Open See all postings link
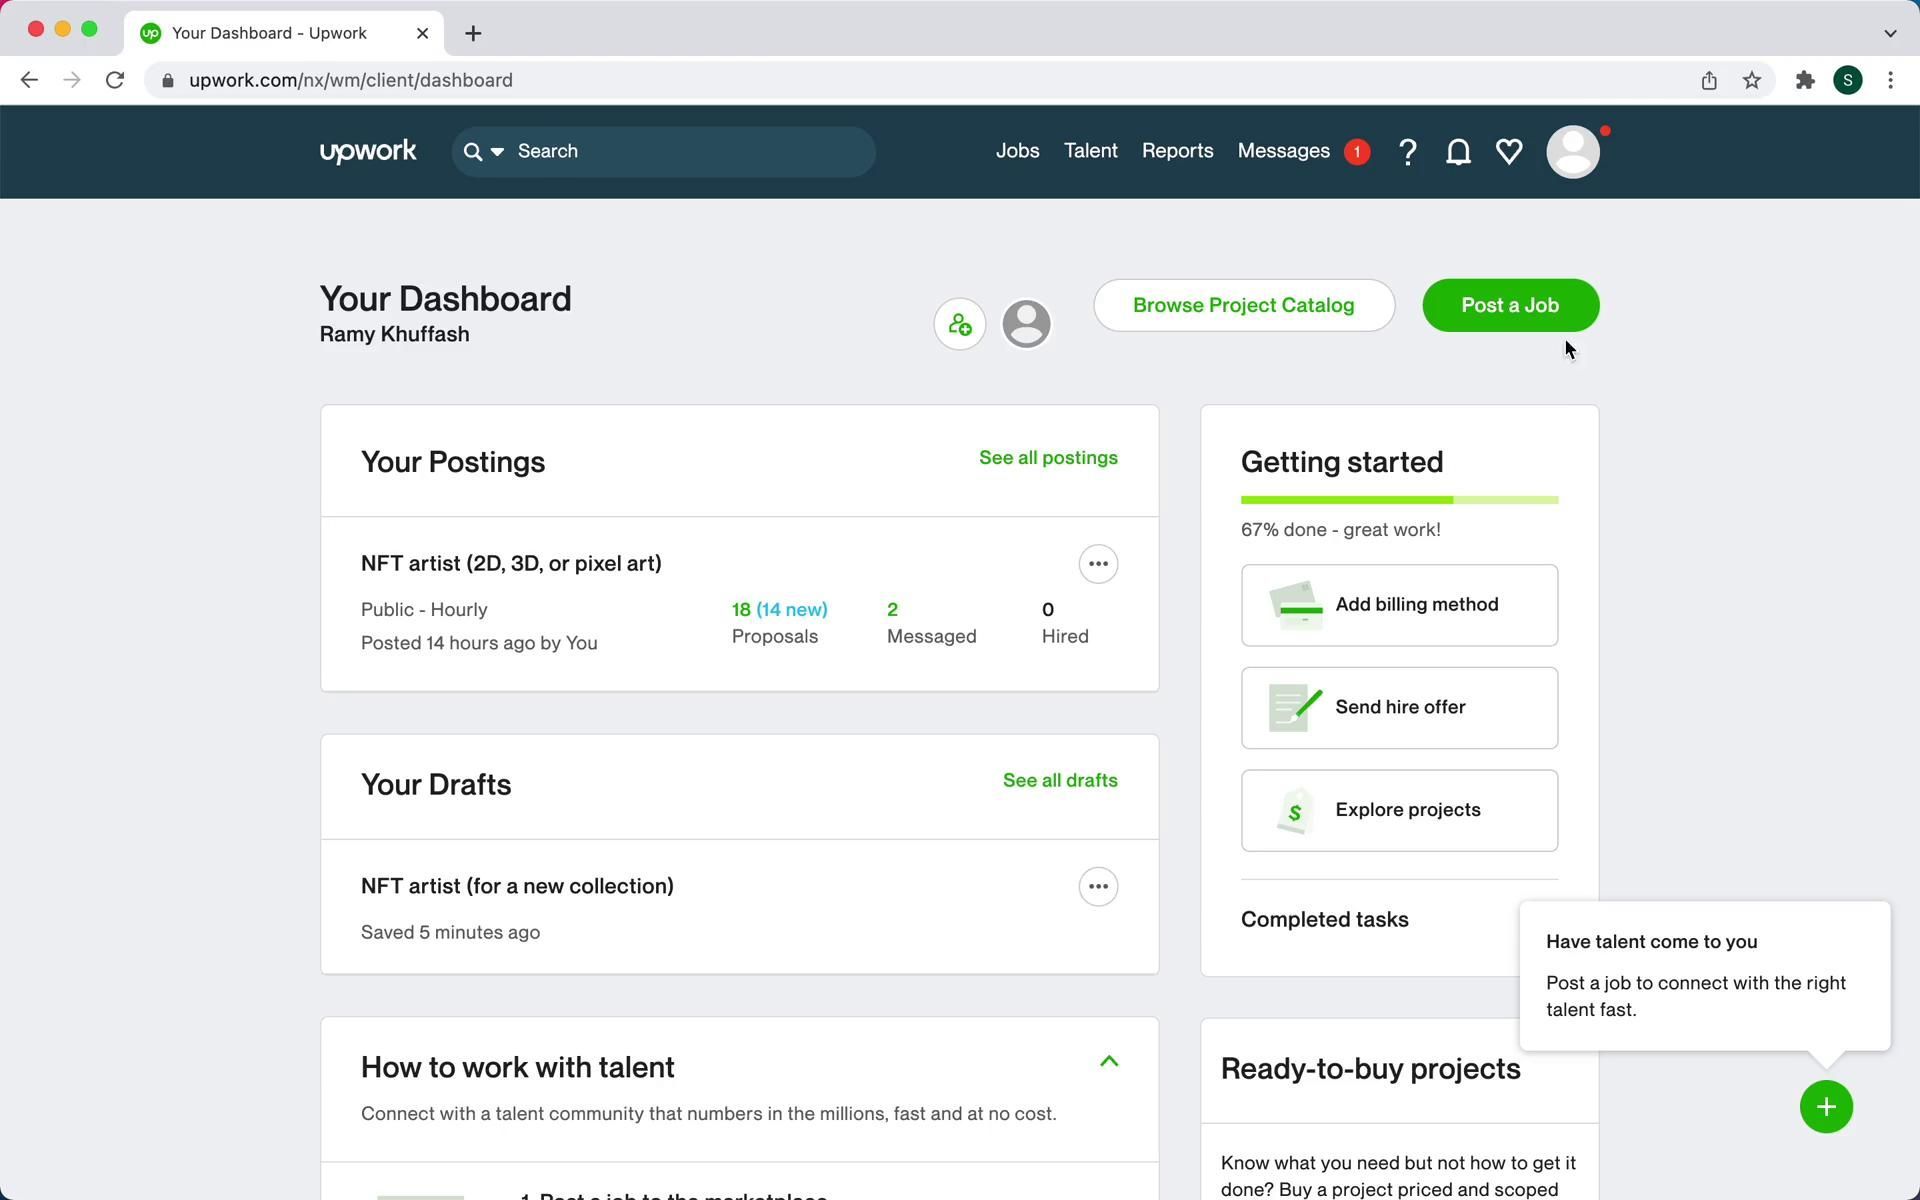The image size is (1920, 1200). pos(1047,458)
